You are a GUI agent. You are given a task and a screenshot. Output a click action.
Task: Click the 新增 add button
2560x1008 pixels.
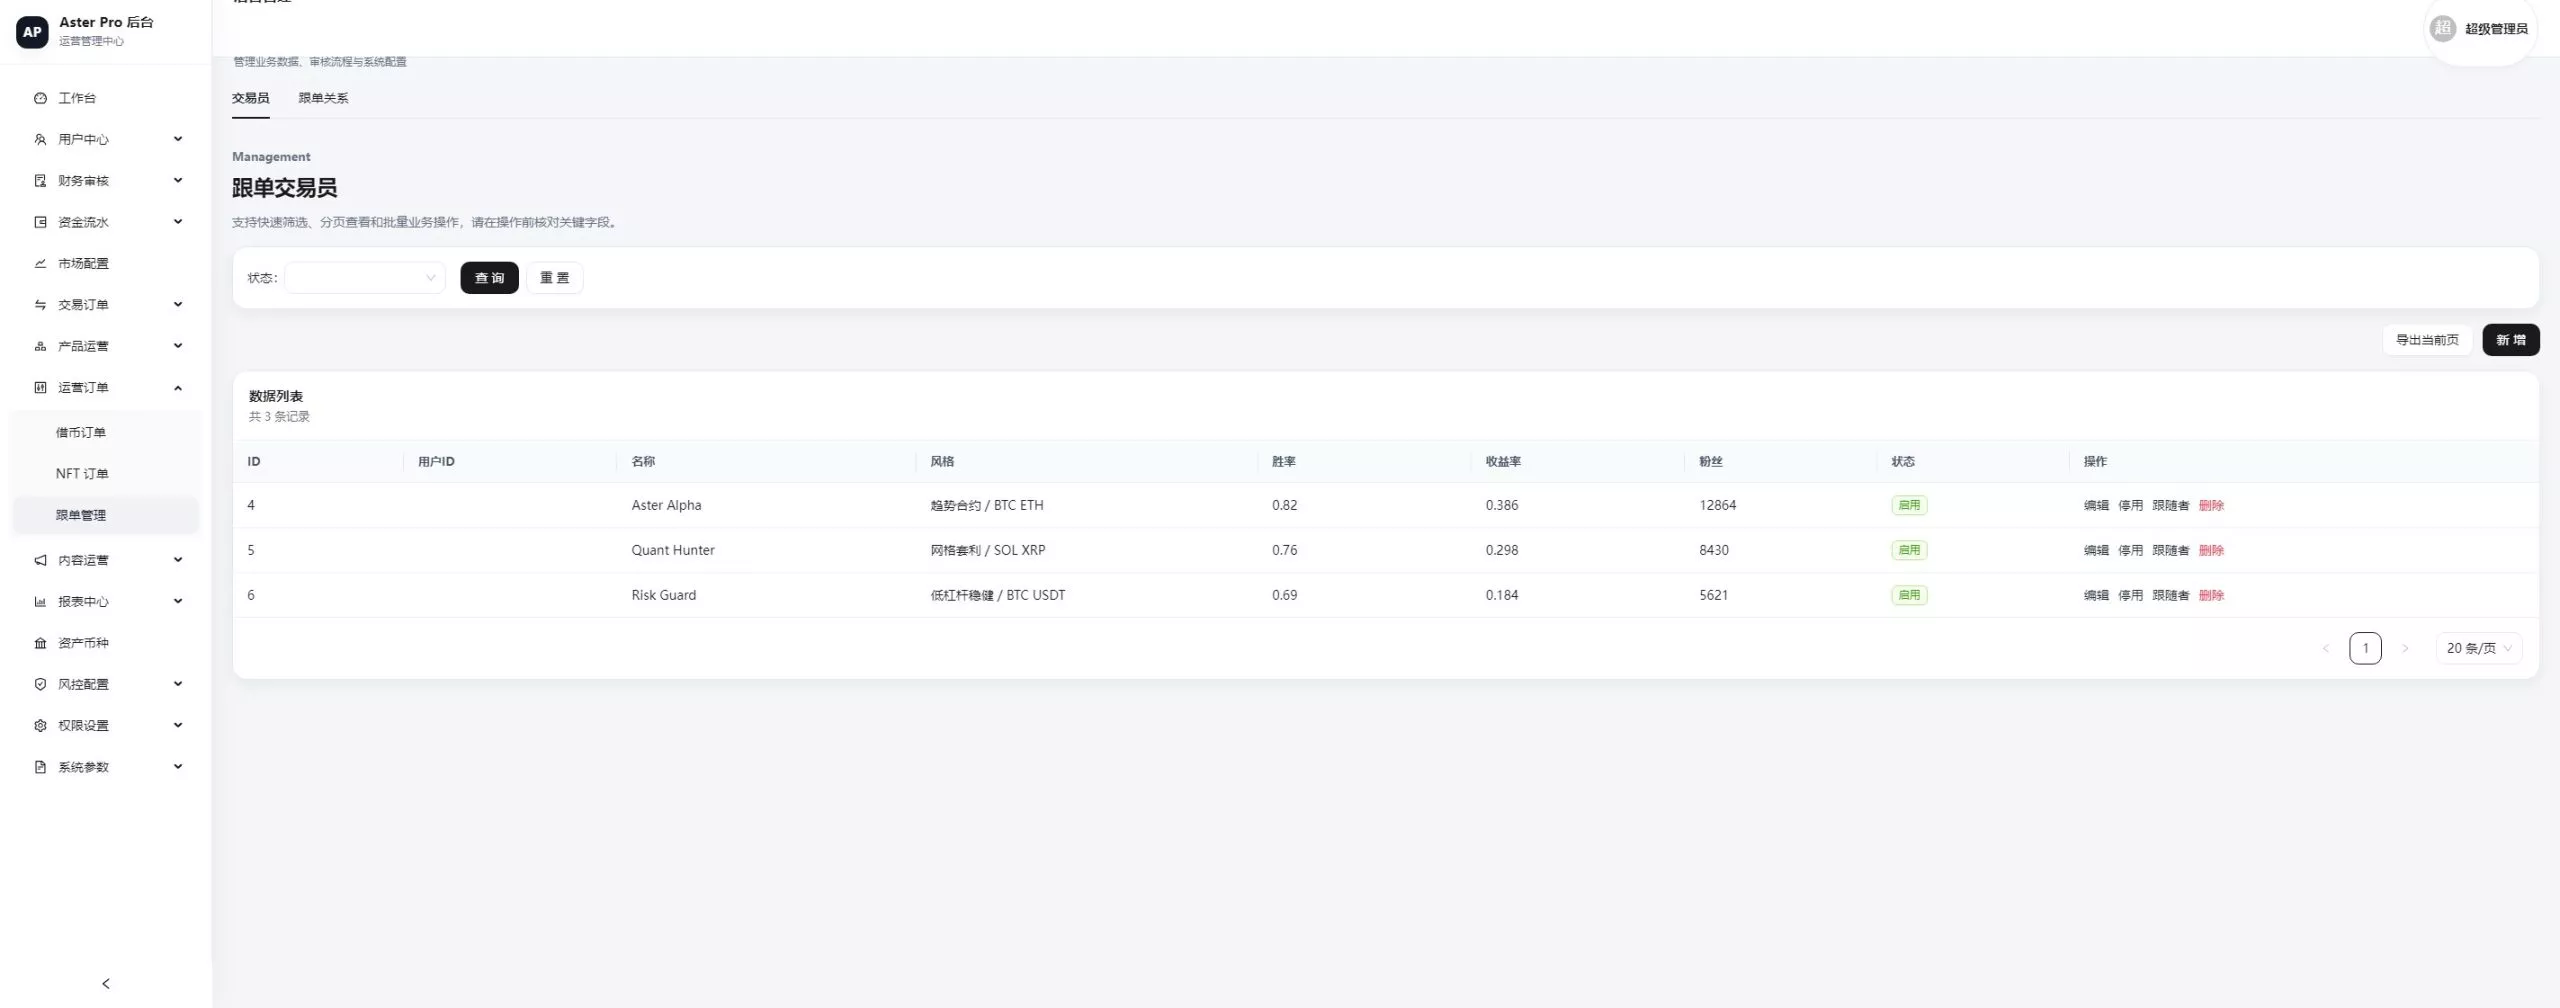[x=2510, y=340]
